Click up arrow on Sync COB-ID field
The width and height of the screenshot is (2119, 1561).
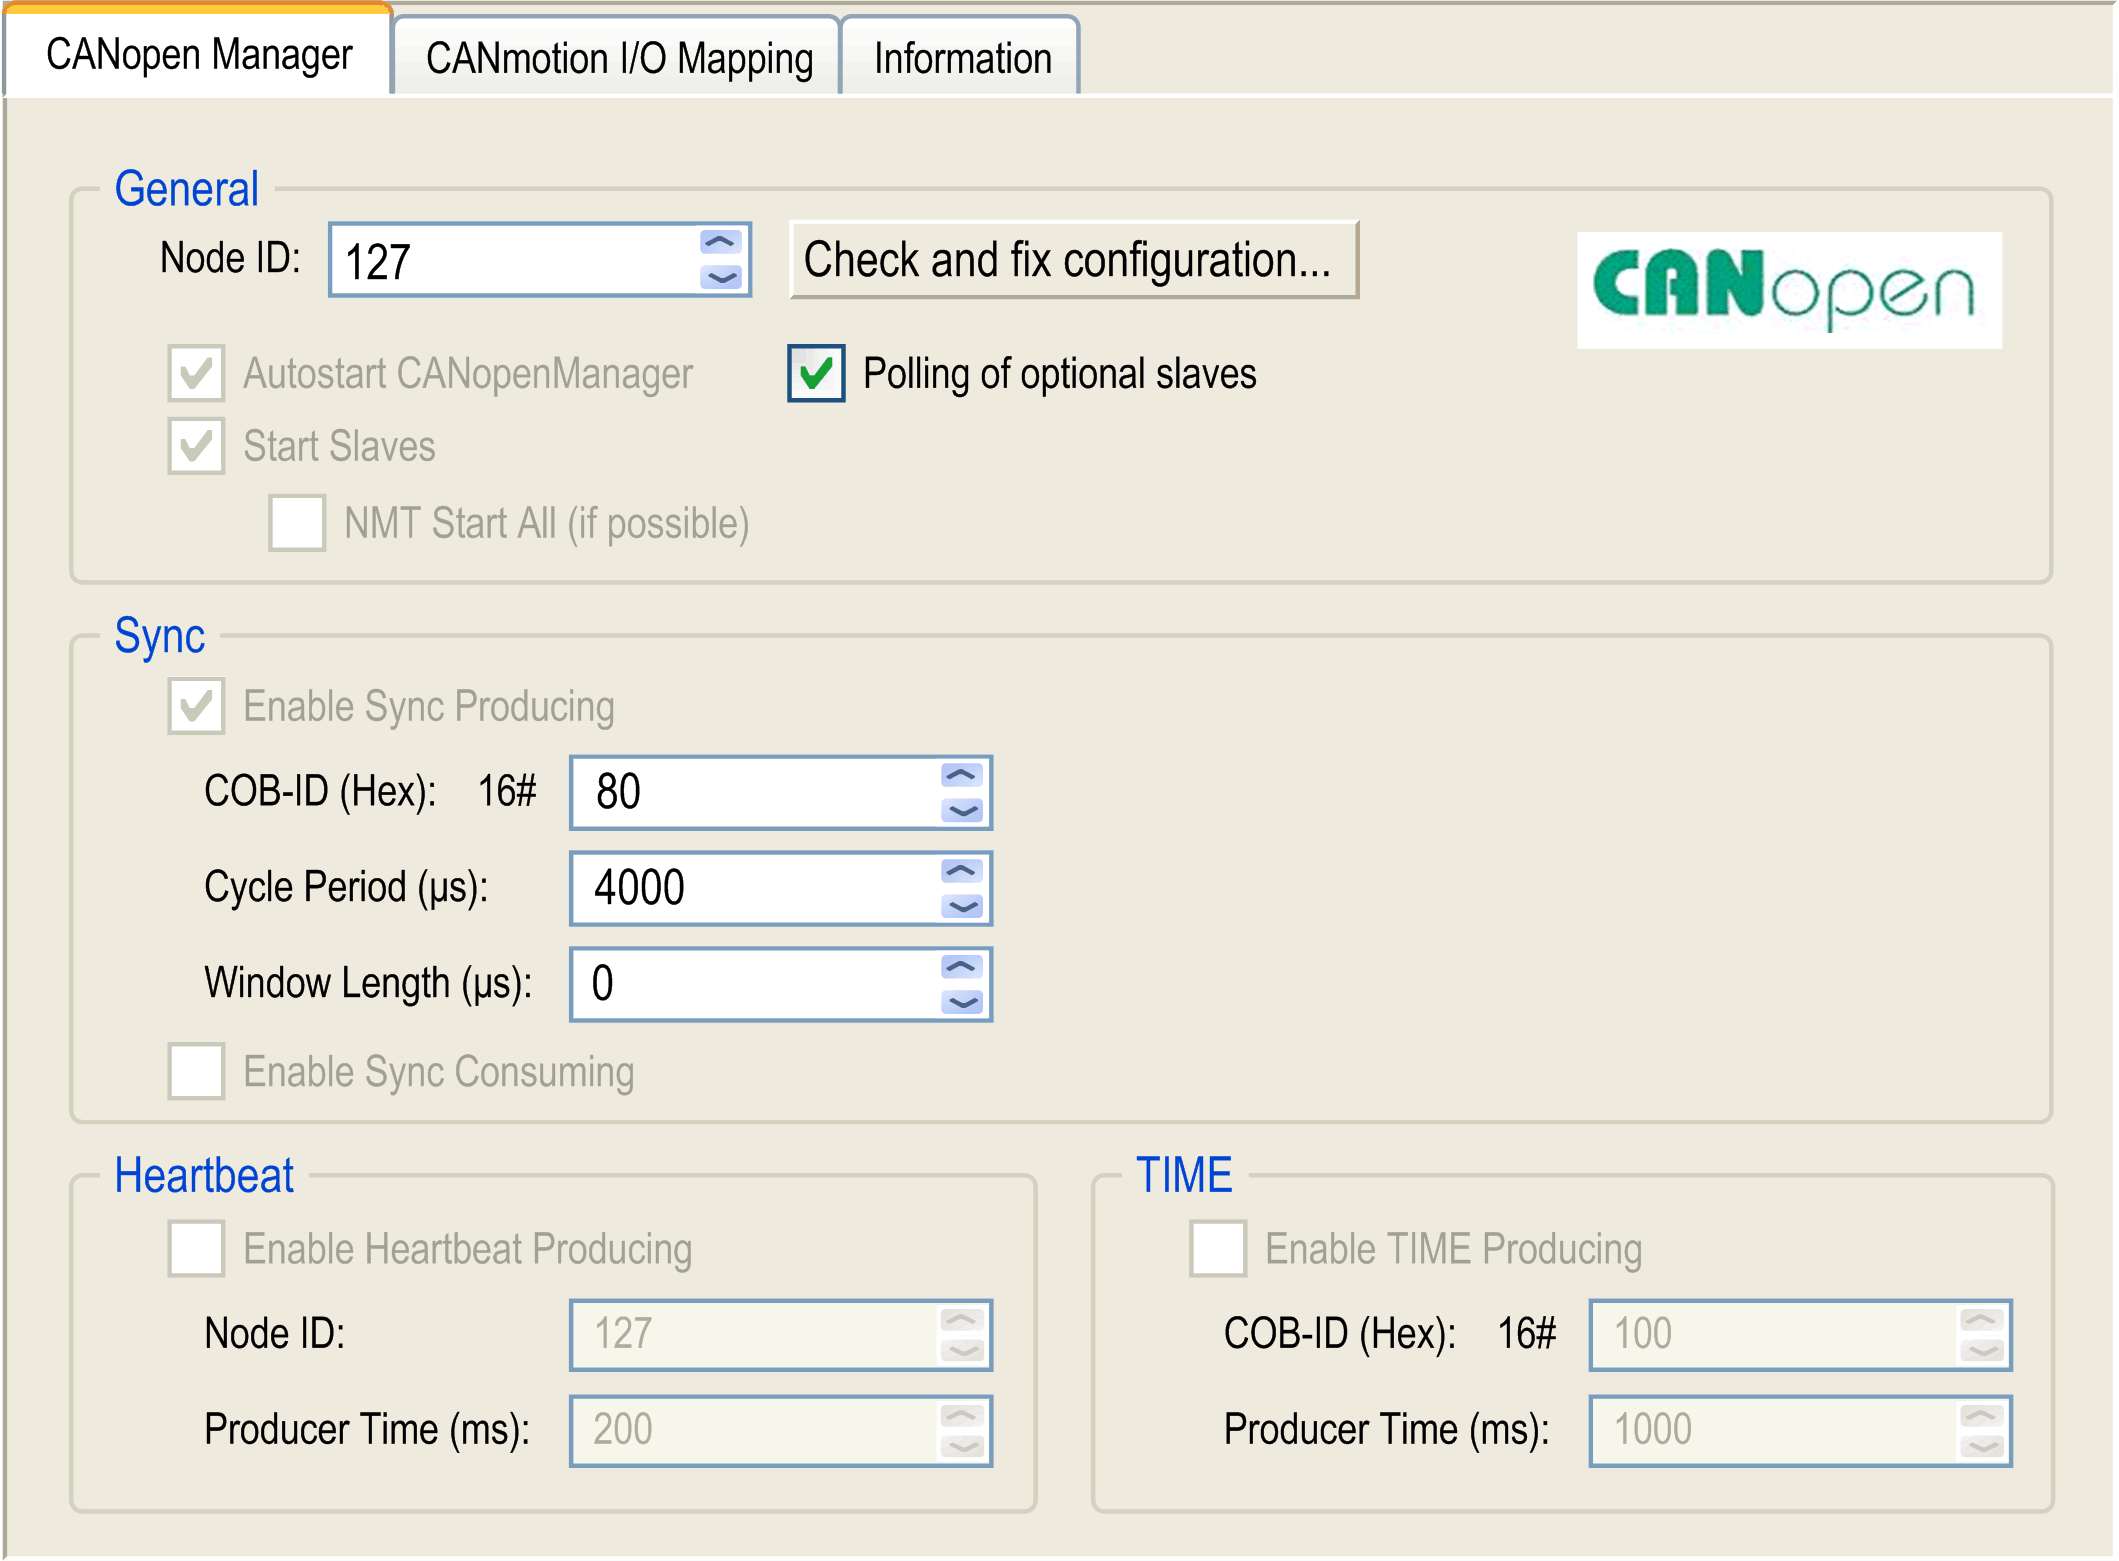[x=961, y=775]
